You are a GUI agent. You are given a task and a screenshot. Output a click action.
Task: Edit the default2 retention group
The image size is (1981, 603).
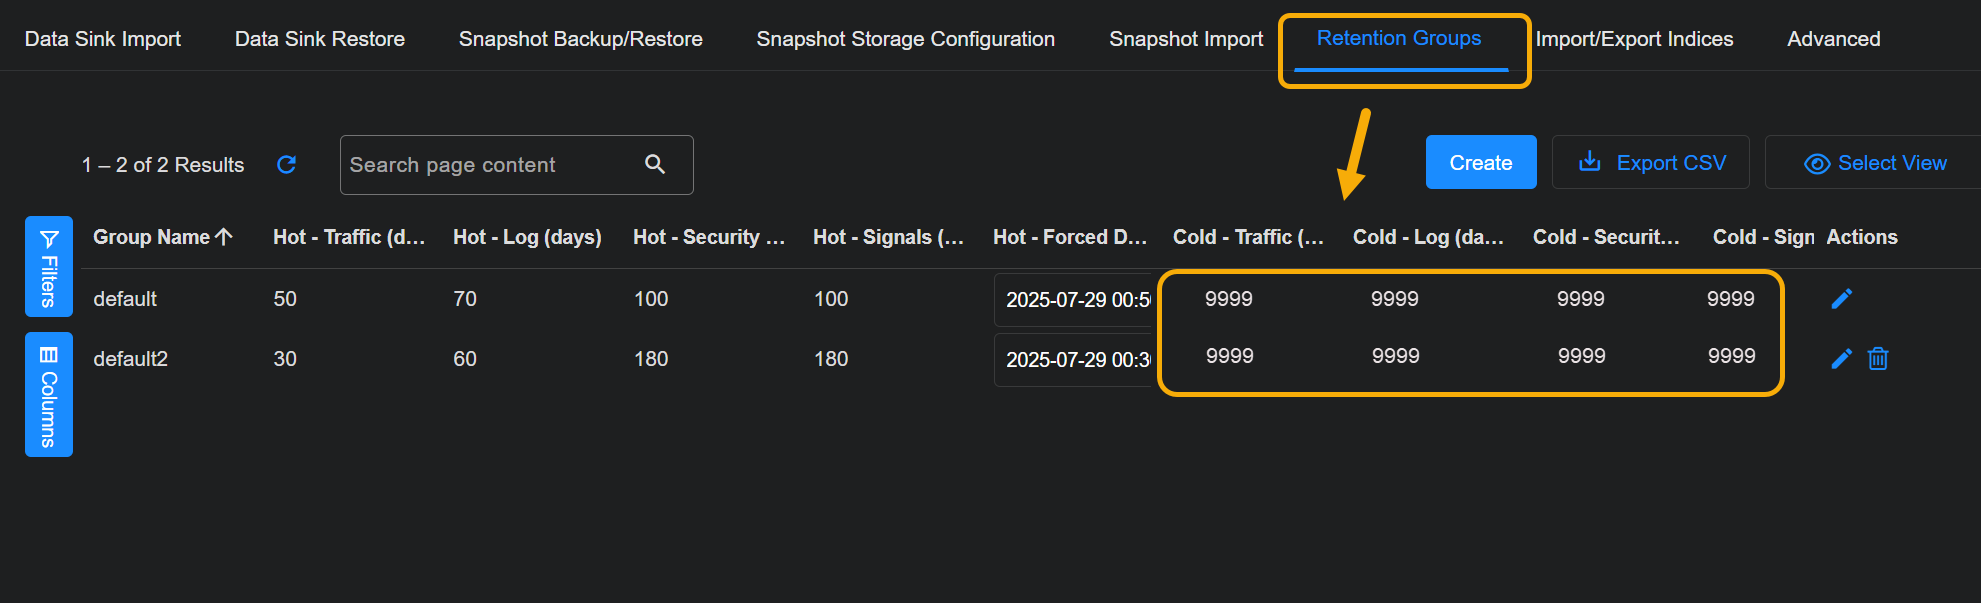click(1841, 359)
